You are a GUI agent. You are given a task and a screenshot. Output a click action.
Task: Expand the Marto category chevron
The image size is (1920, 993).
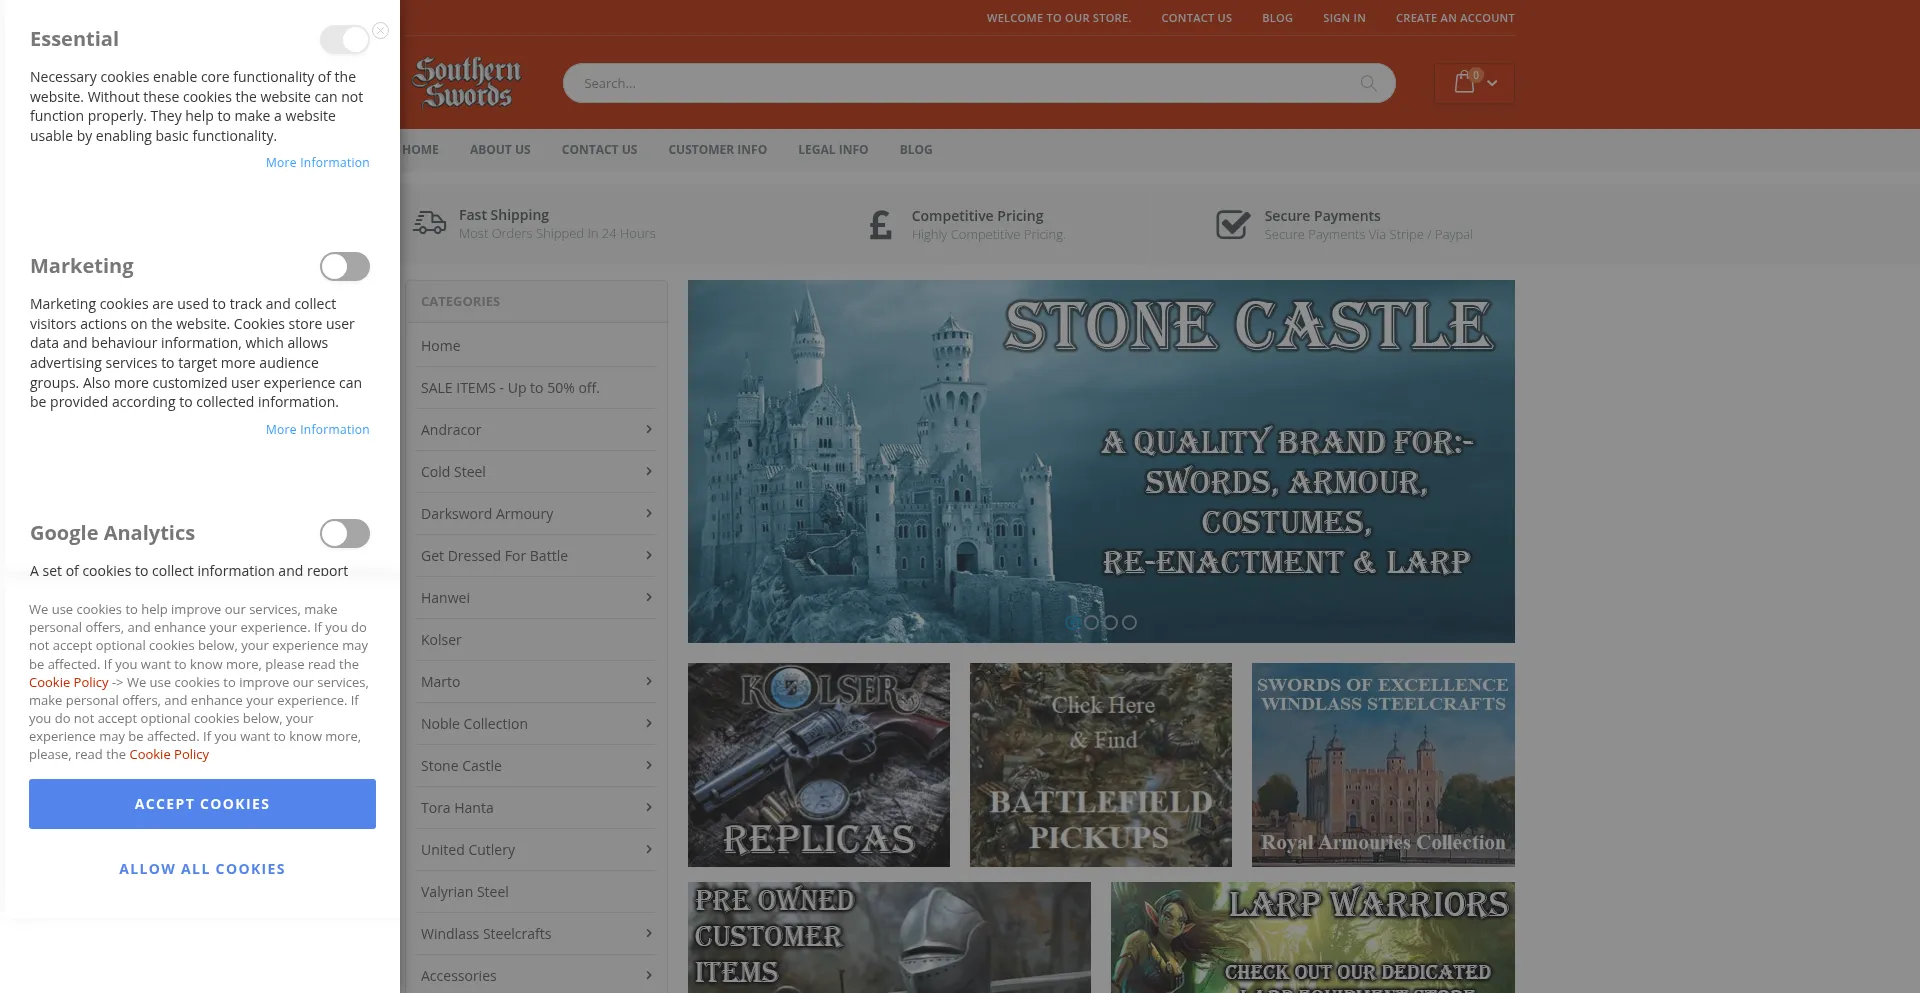click(649, 682)
